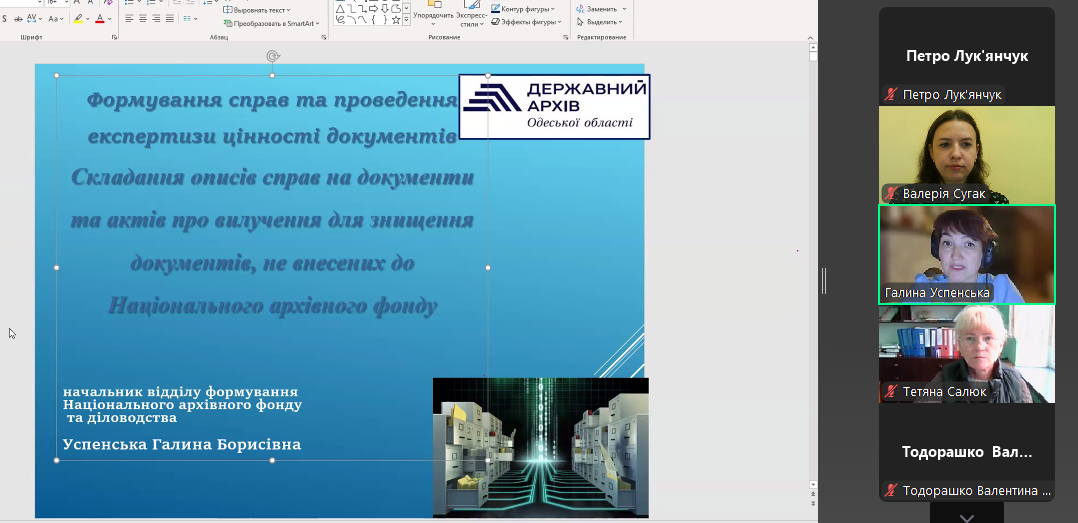Show more participants with the down chevron
The height and width of the screenshot is (523, 1078).
(966, 517)
